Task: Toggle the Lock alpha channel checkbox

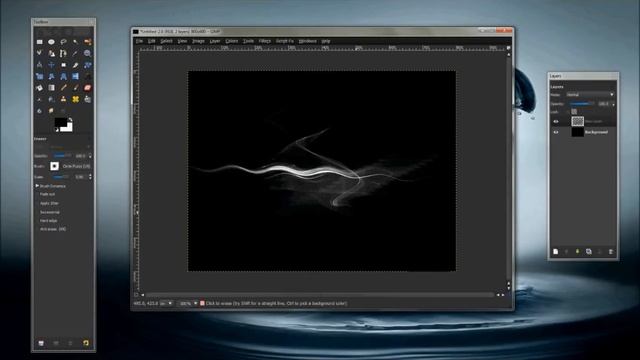Action: (x=574, y=112)
